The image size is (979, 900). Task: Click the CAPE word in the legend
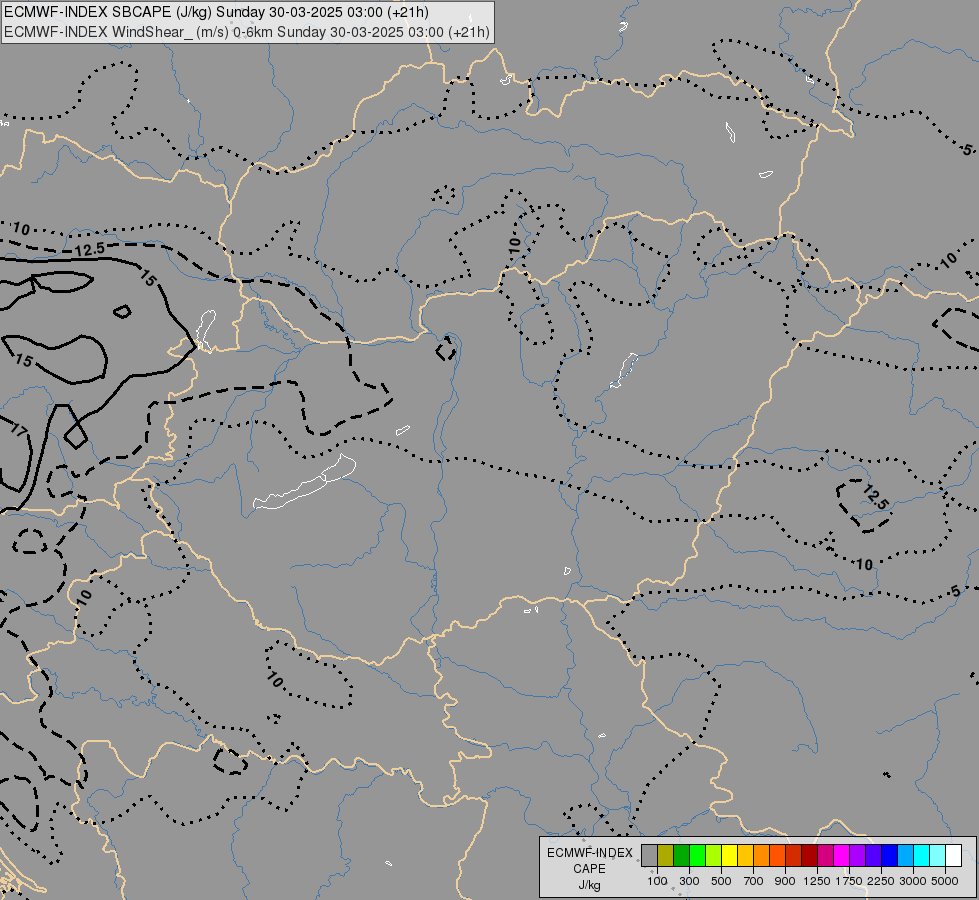tap(589, 869)
